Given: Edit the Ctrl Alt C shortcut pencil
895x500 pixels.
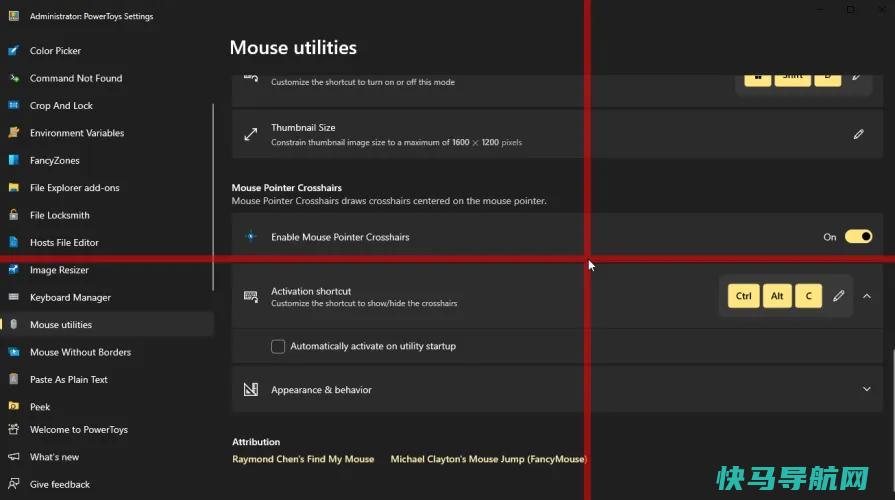Looking at the screenshot, I should [x=838, y=296].
